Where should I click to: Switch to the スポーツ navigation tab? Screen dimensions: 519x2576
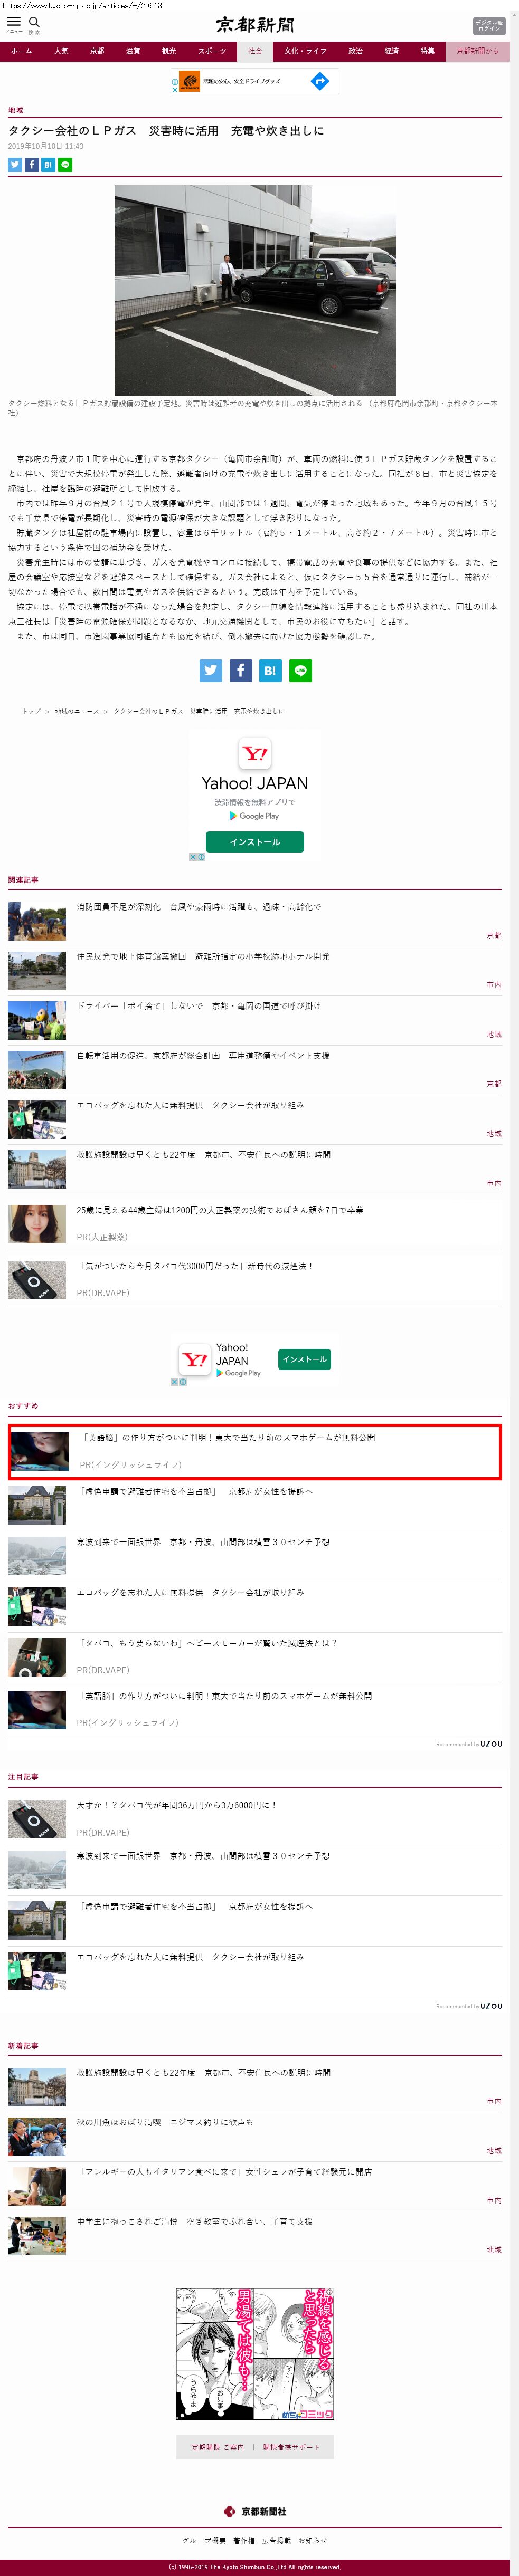pos(212,51)
